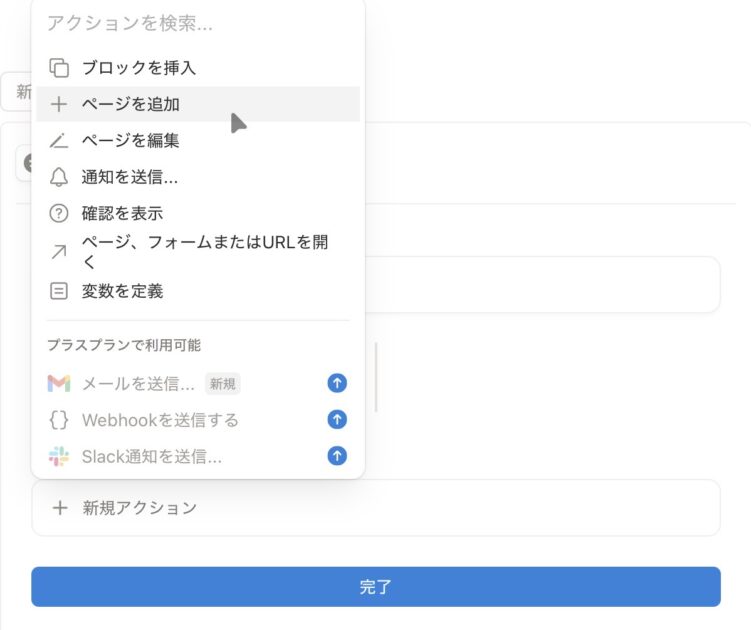This screenshot has width=751, height=630.
Task: Click the Insert Block copy icon
Action: coord(59,68)
